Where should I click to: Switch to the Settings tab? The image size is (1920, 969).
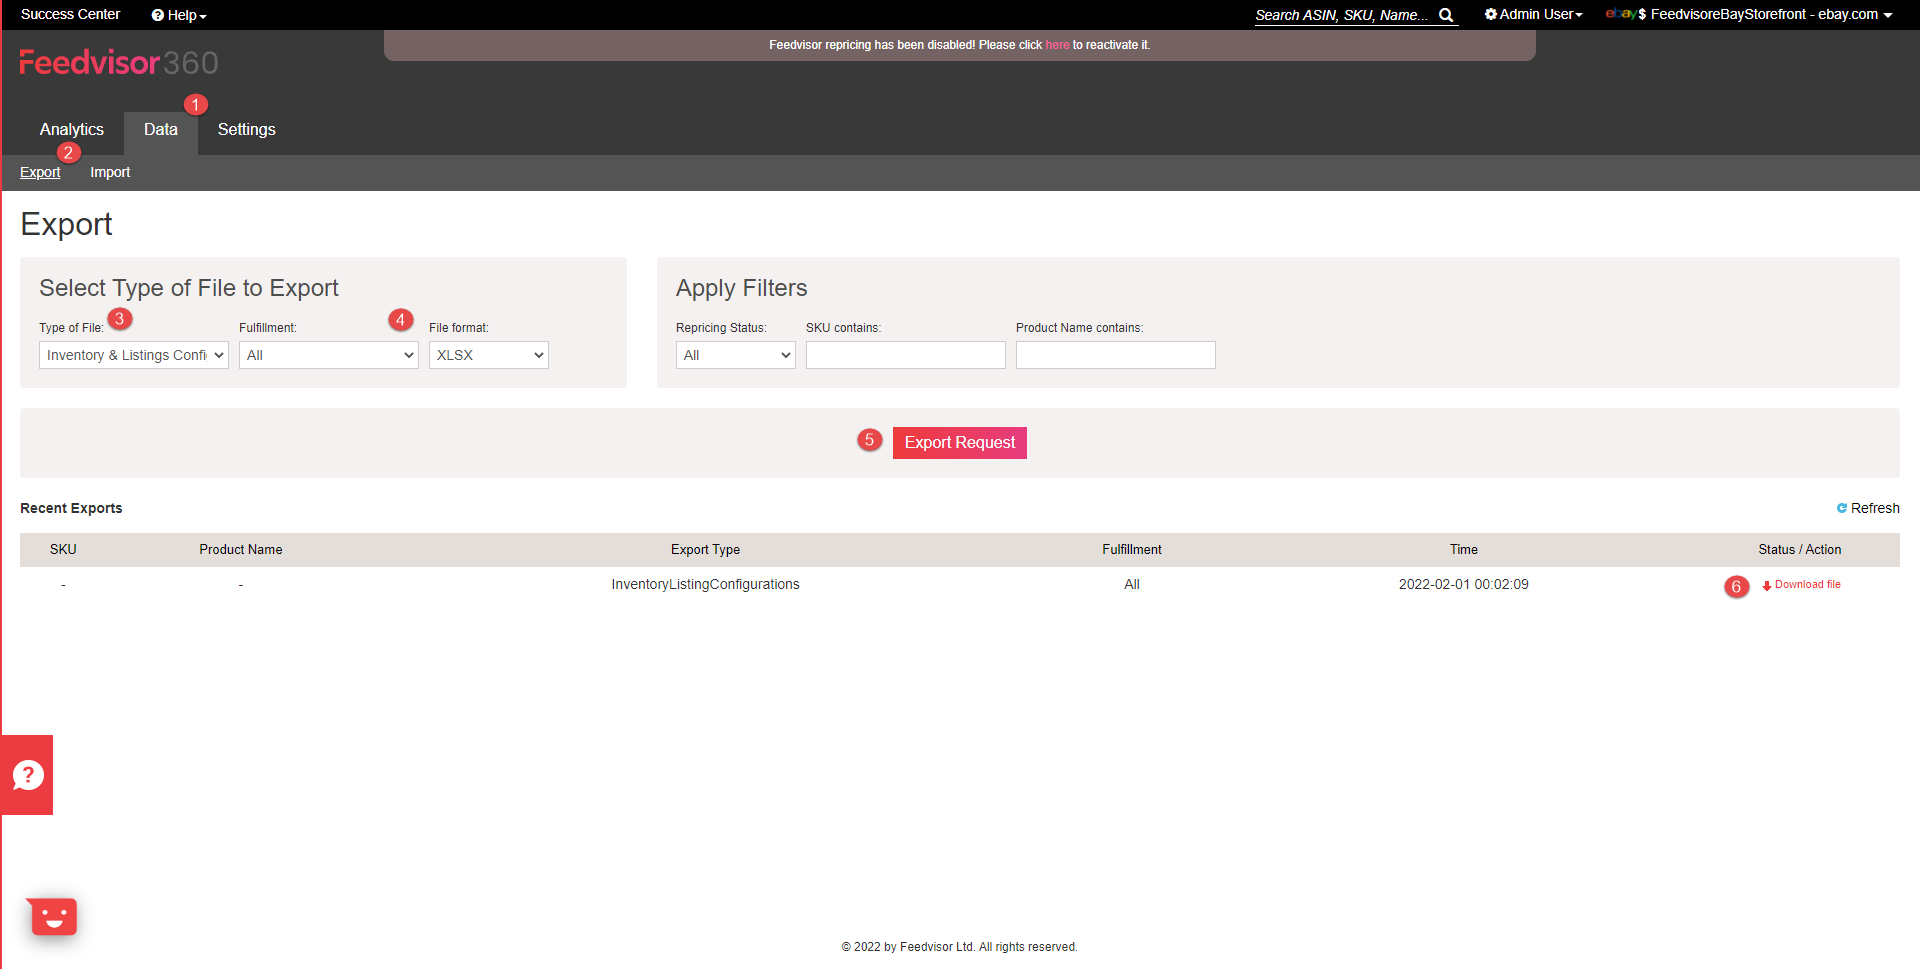[x=247, y=129]
